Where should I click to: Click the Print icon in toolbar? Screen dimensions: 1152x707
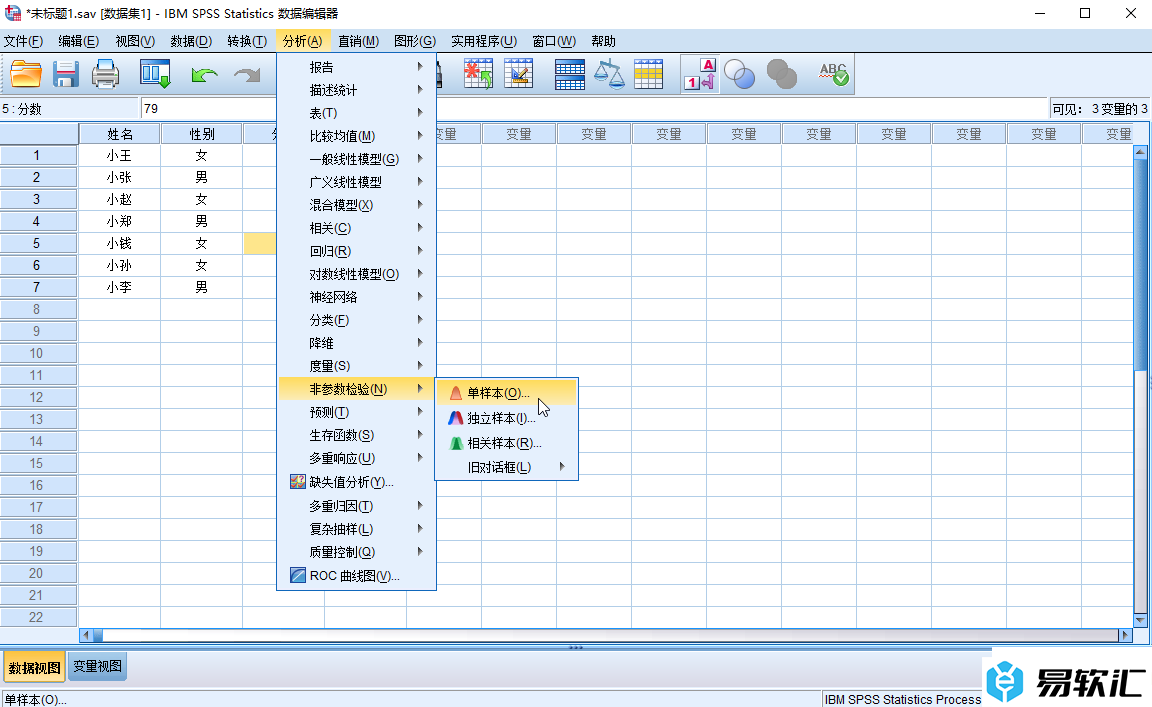pyautogui.click(x=105, y=74)
